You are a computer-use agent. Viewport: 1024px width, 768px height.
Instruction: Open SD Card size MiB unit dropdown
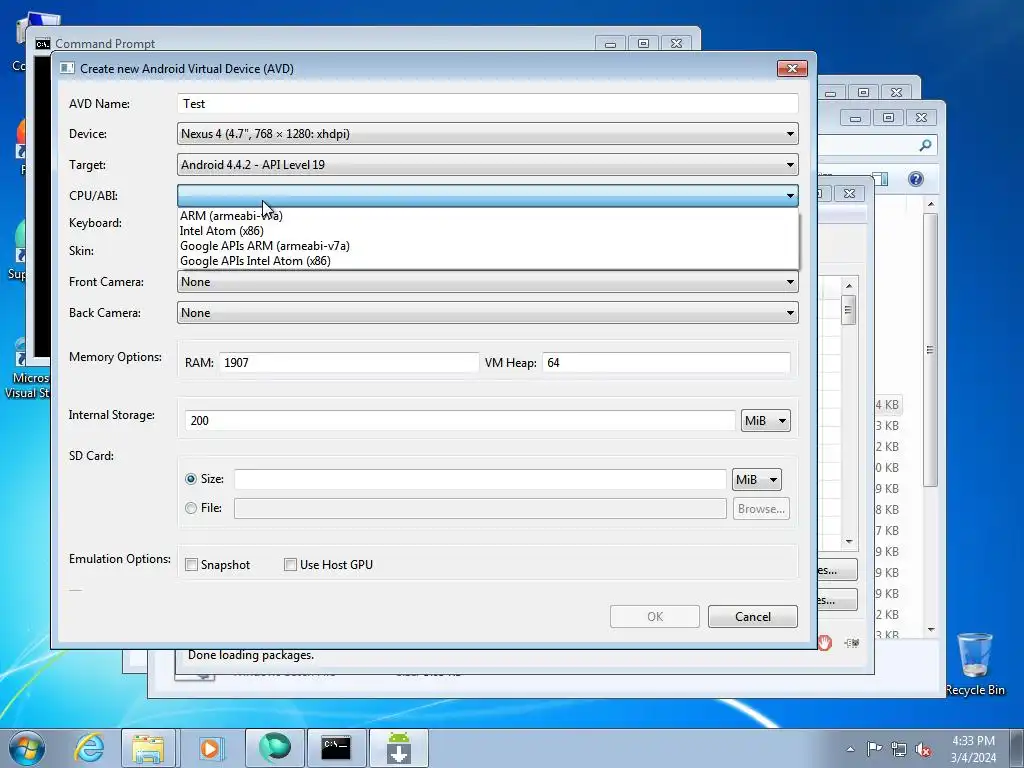pos(756,479)
